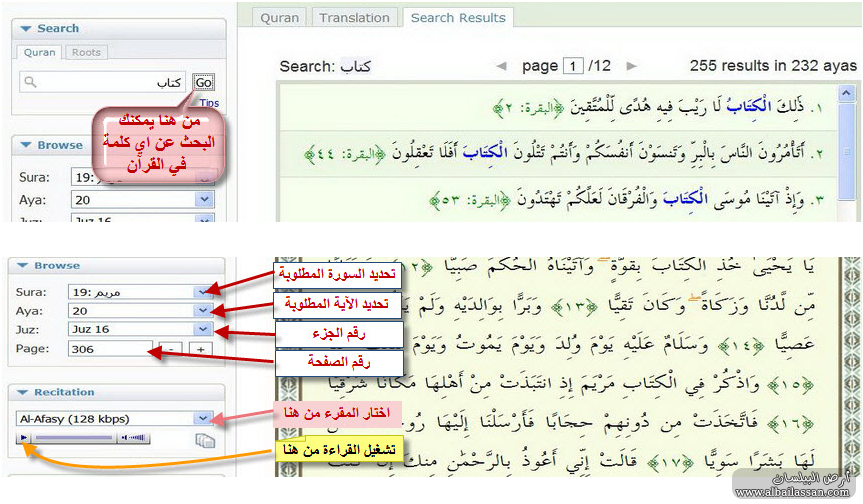
Task: Open the Quran main tab
Action: [x=280, y=18]
